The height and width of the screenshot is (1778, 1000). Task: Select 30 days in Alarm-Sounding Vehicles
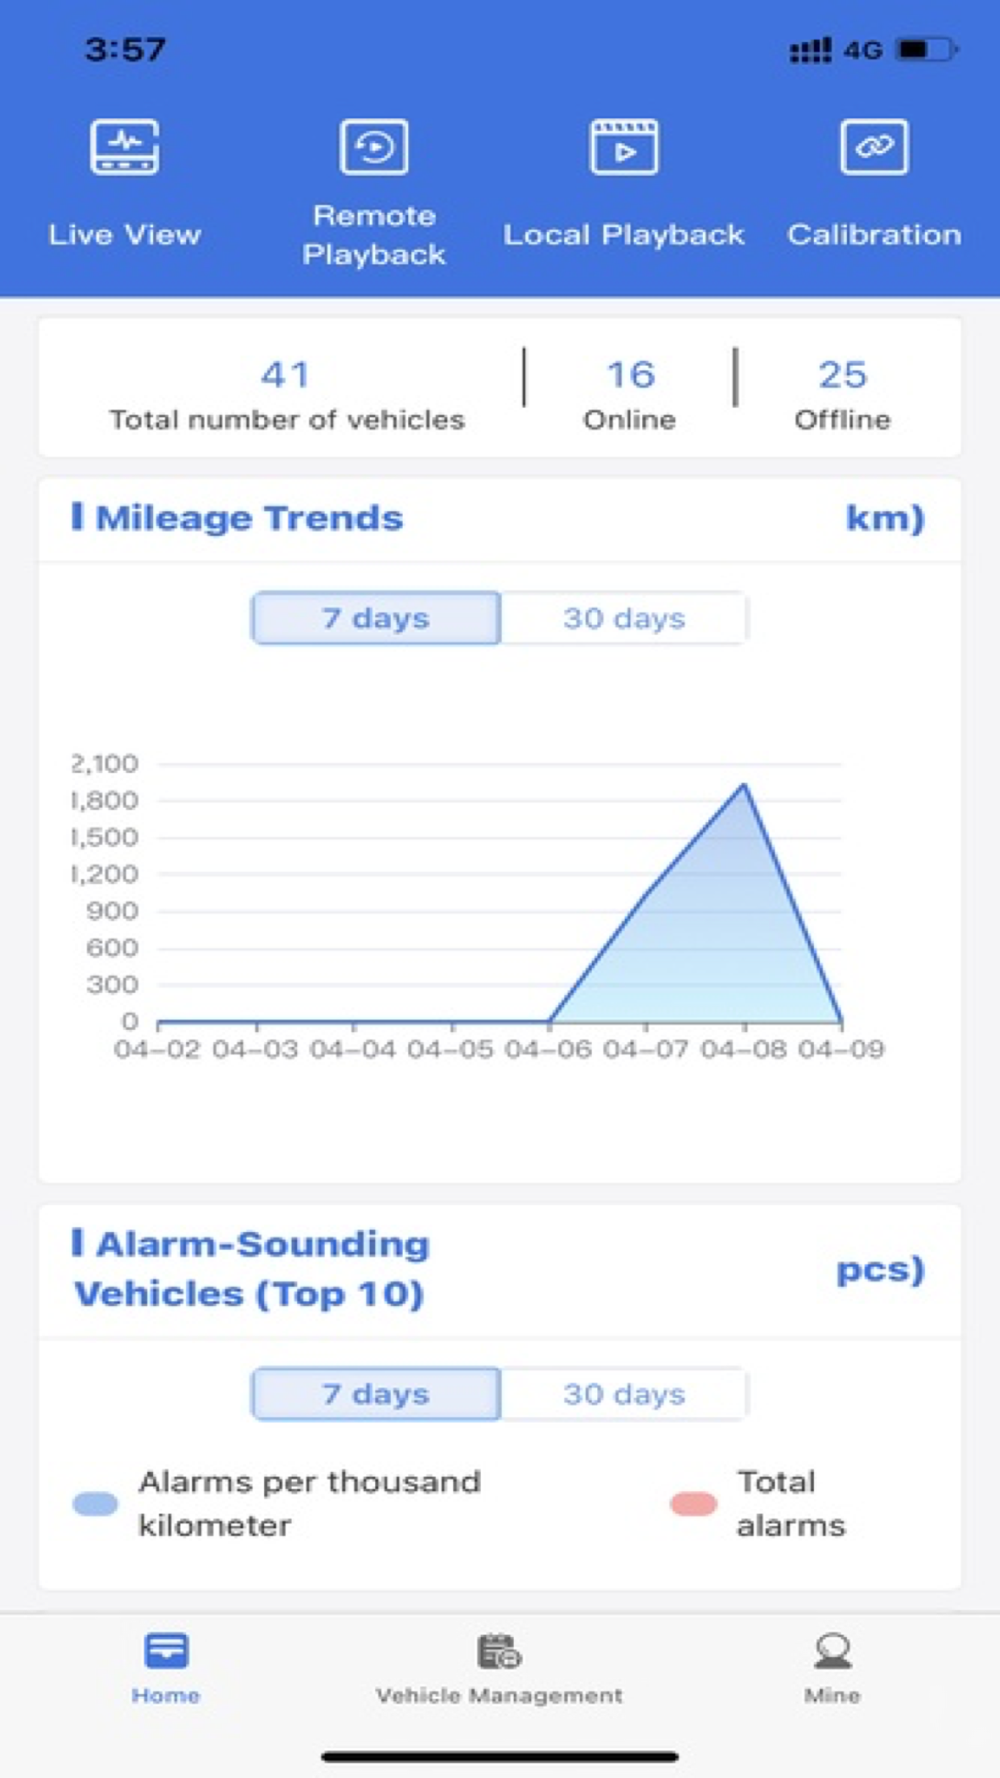pyautogui.click(x=624, y=1394)
